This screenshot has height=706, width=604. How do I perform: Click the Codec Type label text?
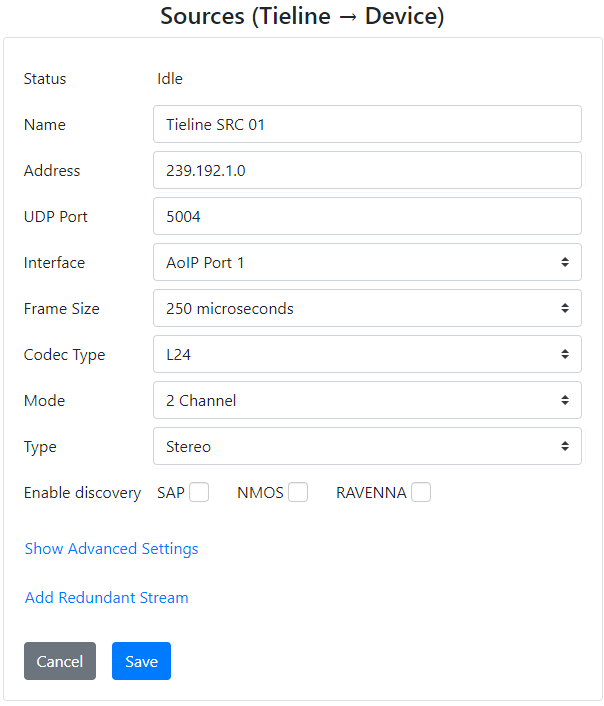click(x=64, y=355)
